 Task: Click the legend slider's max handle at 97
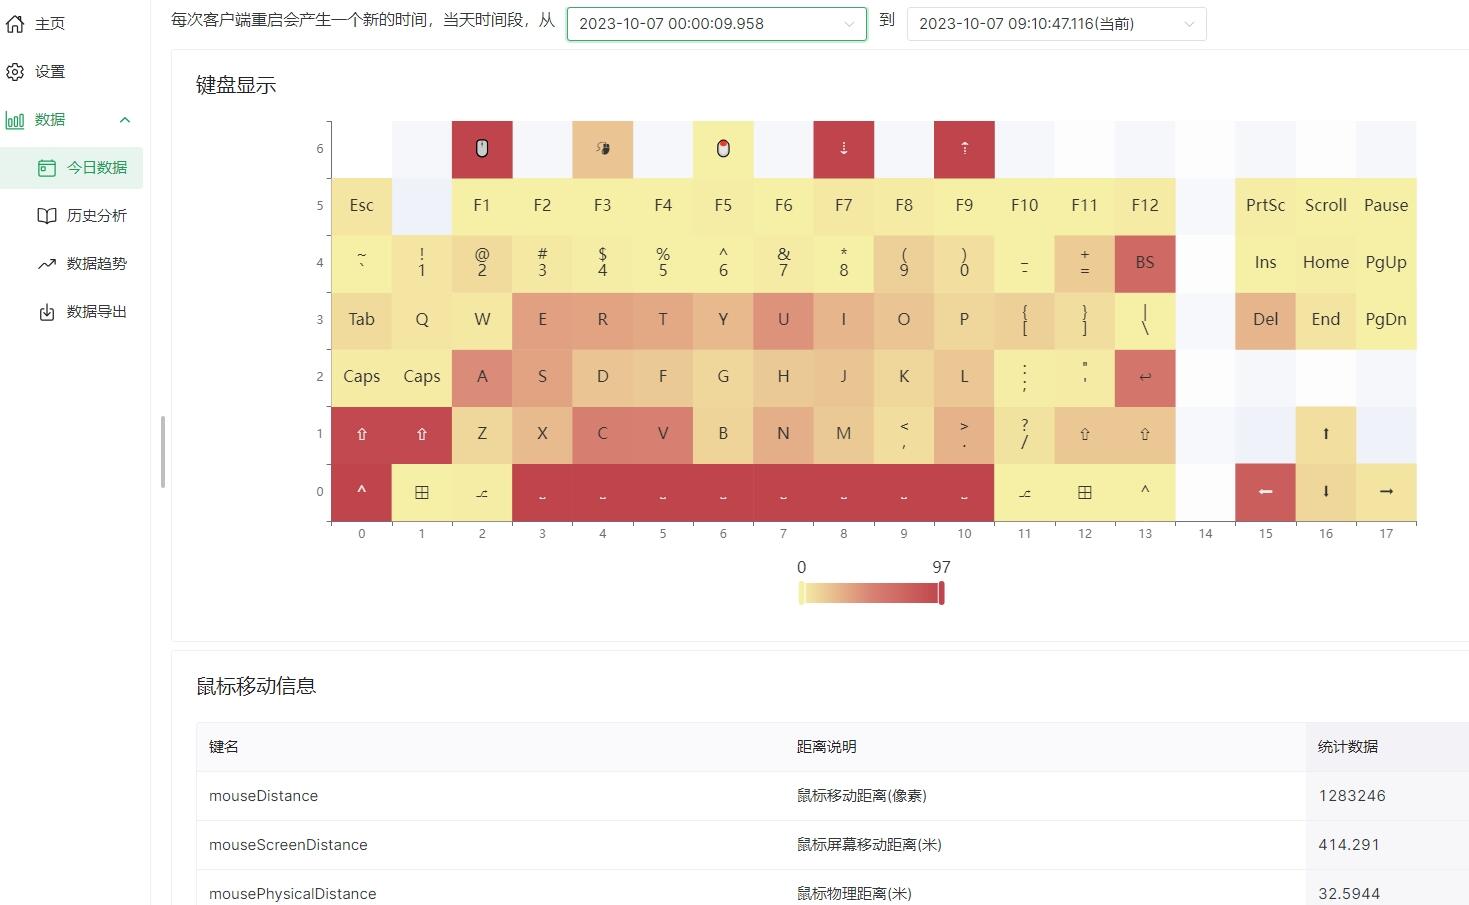pos(941,593)
